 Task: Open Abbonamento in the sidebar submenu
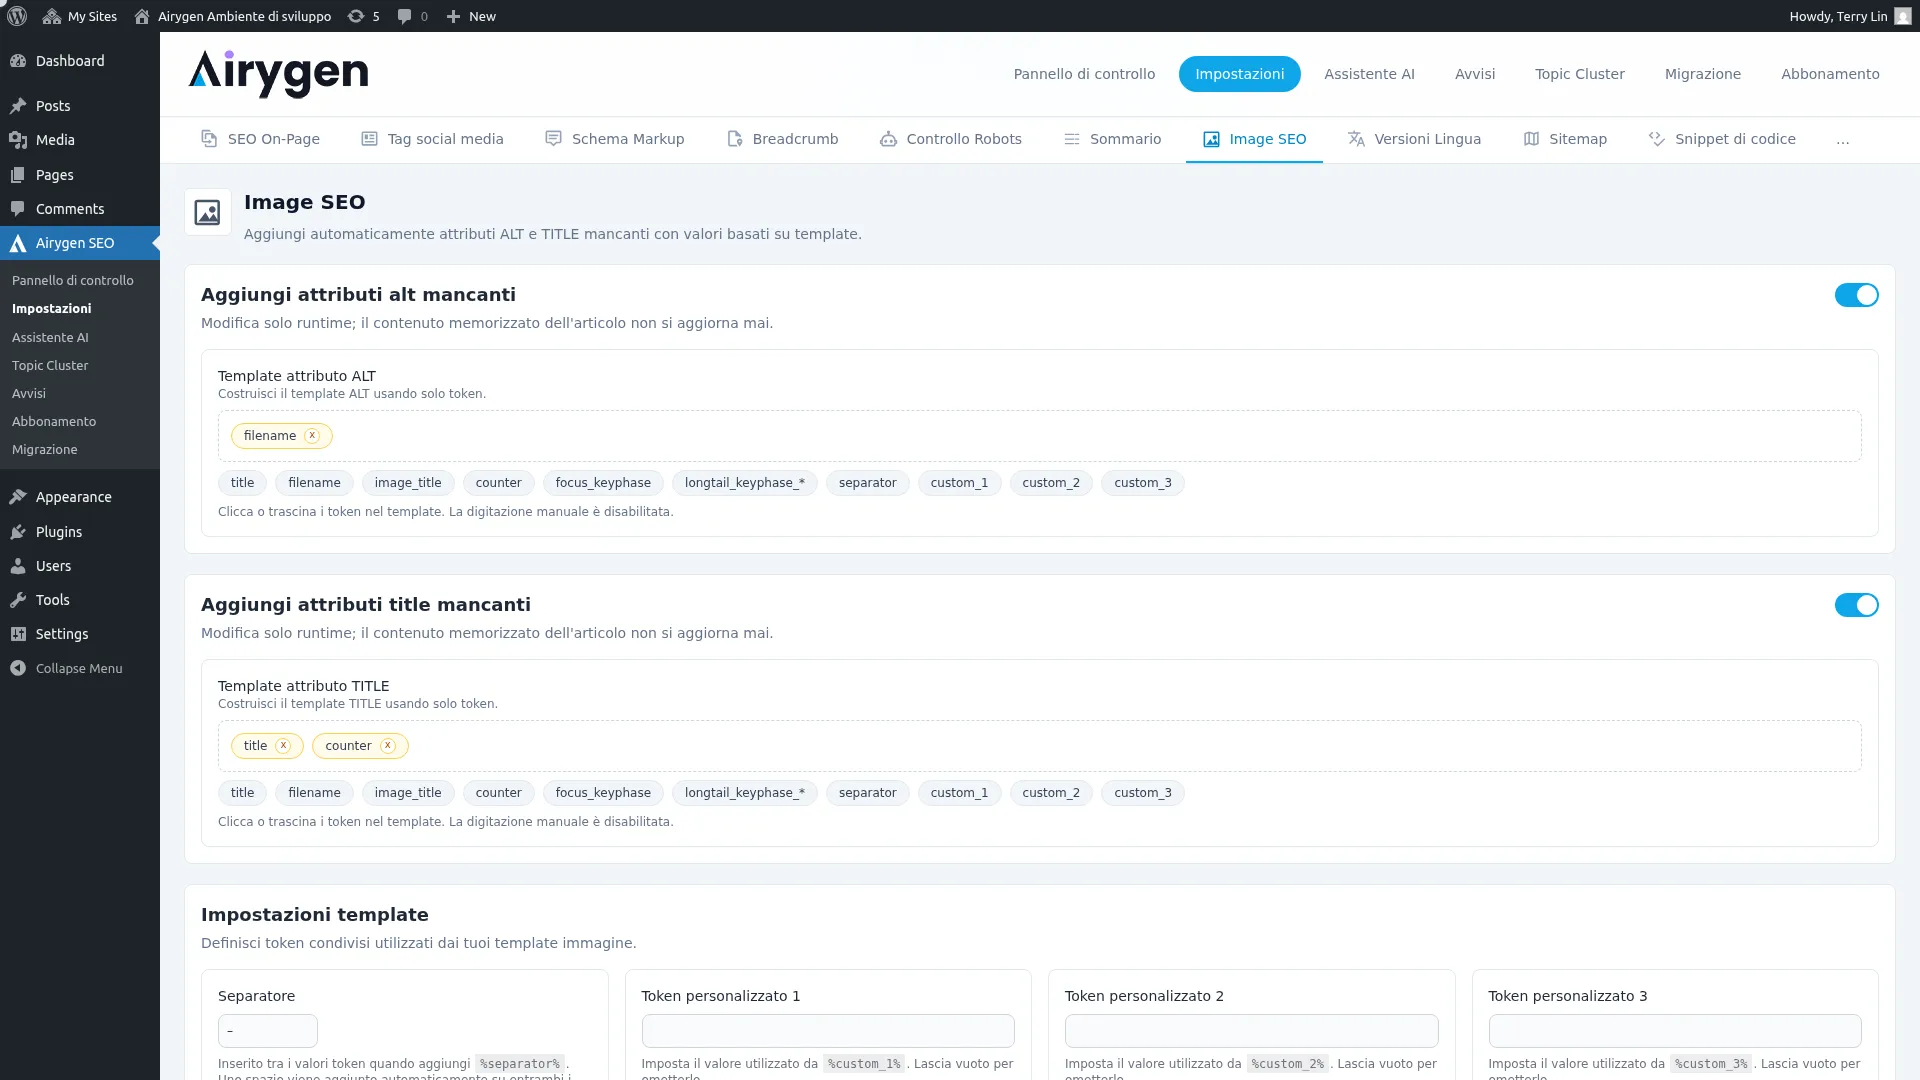click(x=54, y=422)
